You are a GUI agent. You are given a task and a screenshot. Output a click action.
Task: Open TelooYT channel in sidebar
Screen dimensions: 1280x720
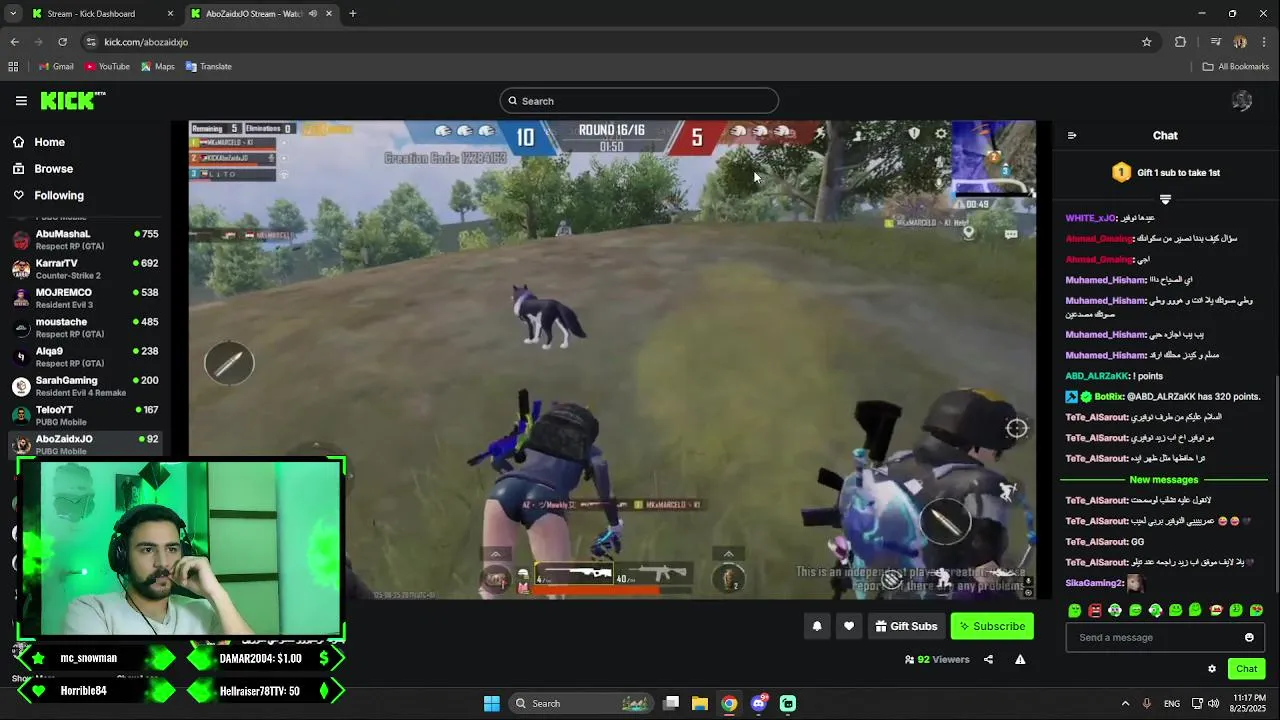[86, 415]
